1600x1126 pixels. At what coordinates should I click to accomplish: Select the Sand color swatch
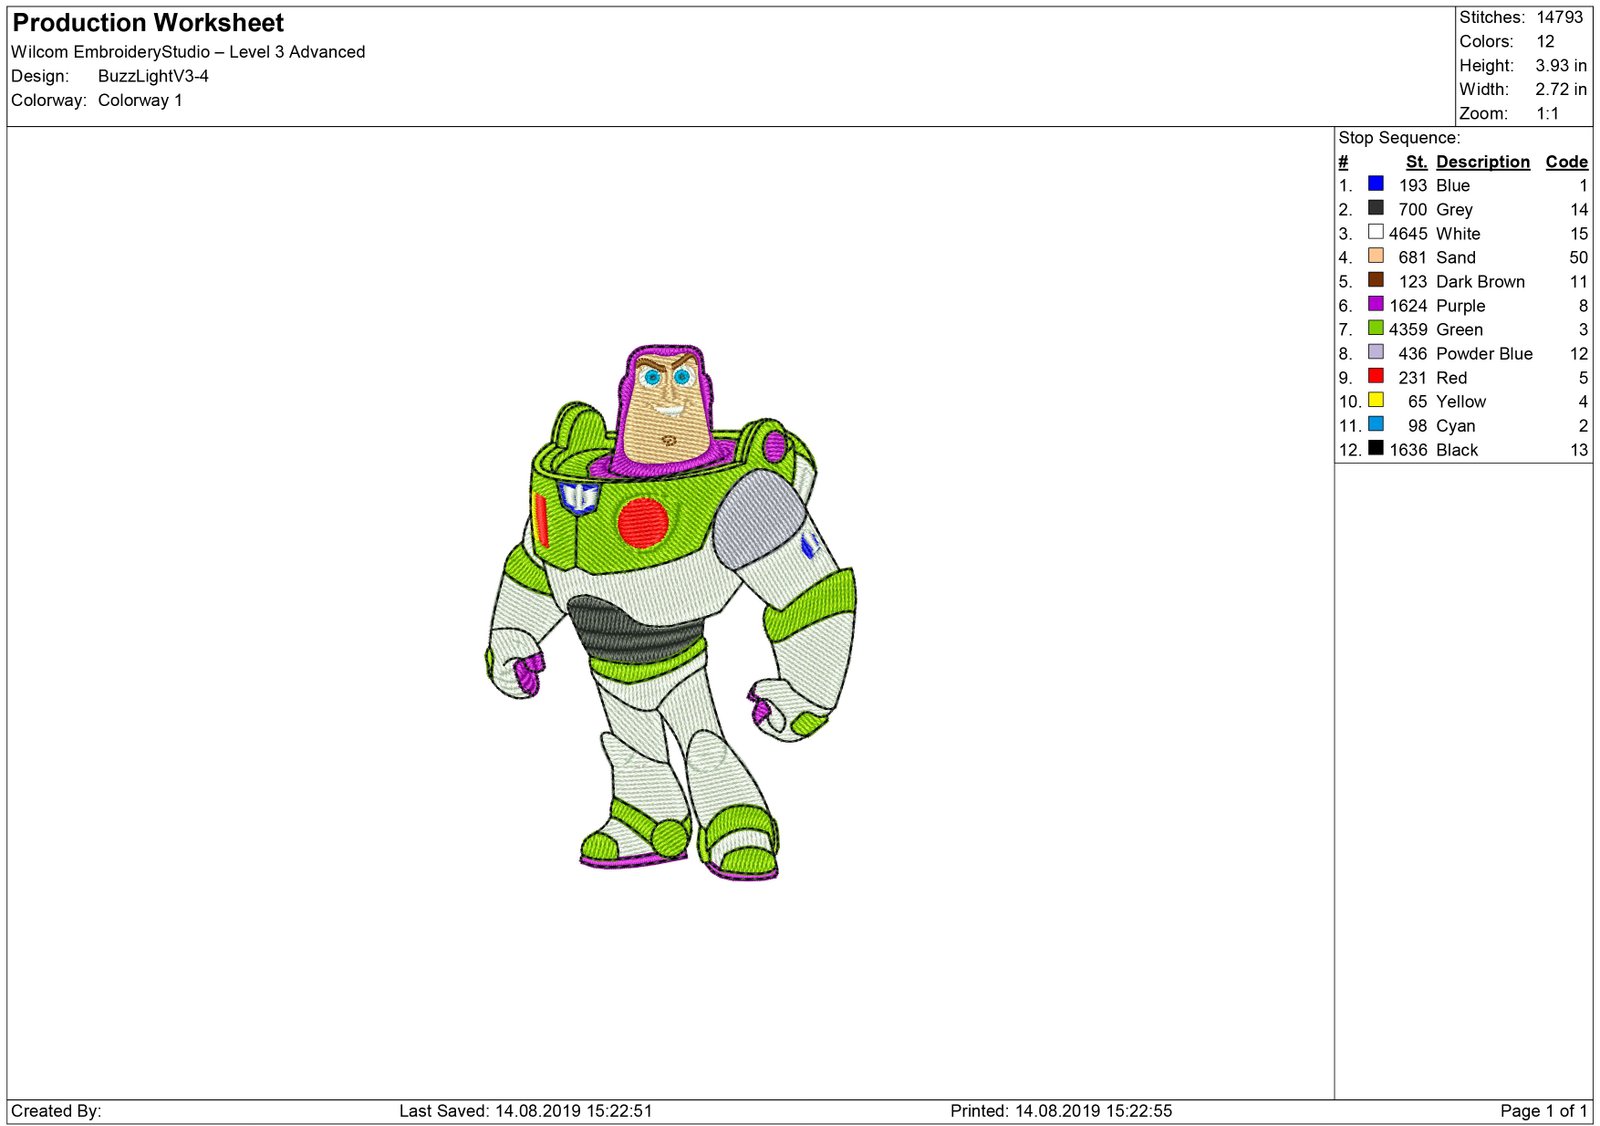tap(1376, 256)
